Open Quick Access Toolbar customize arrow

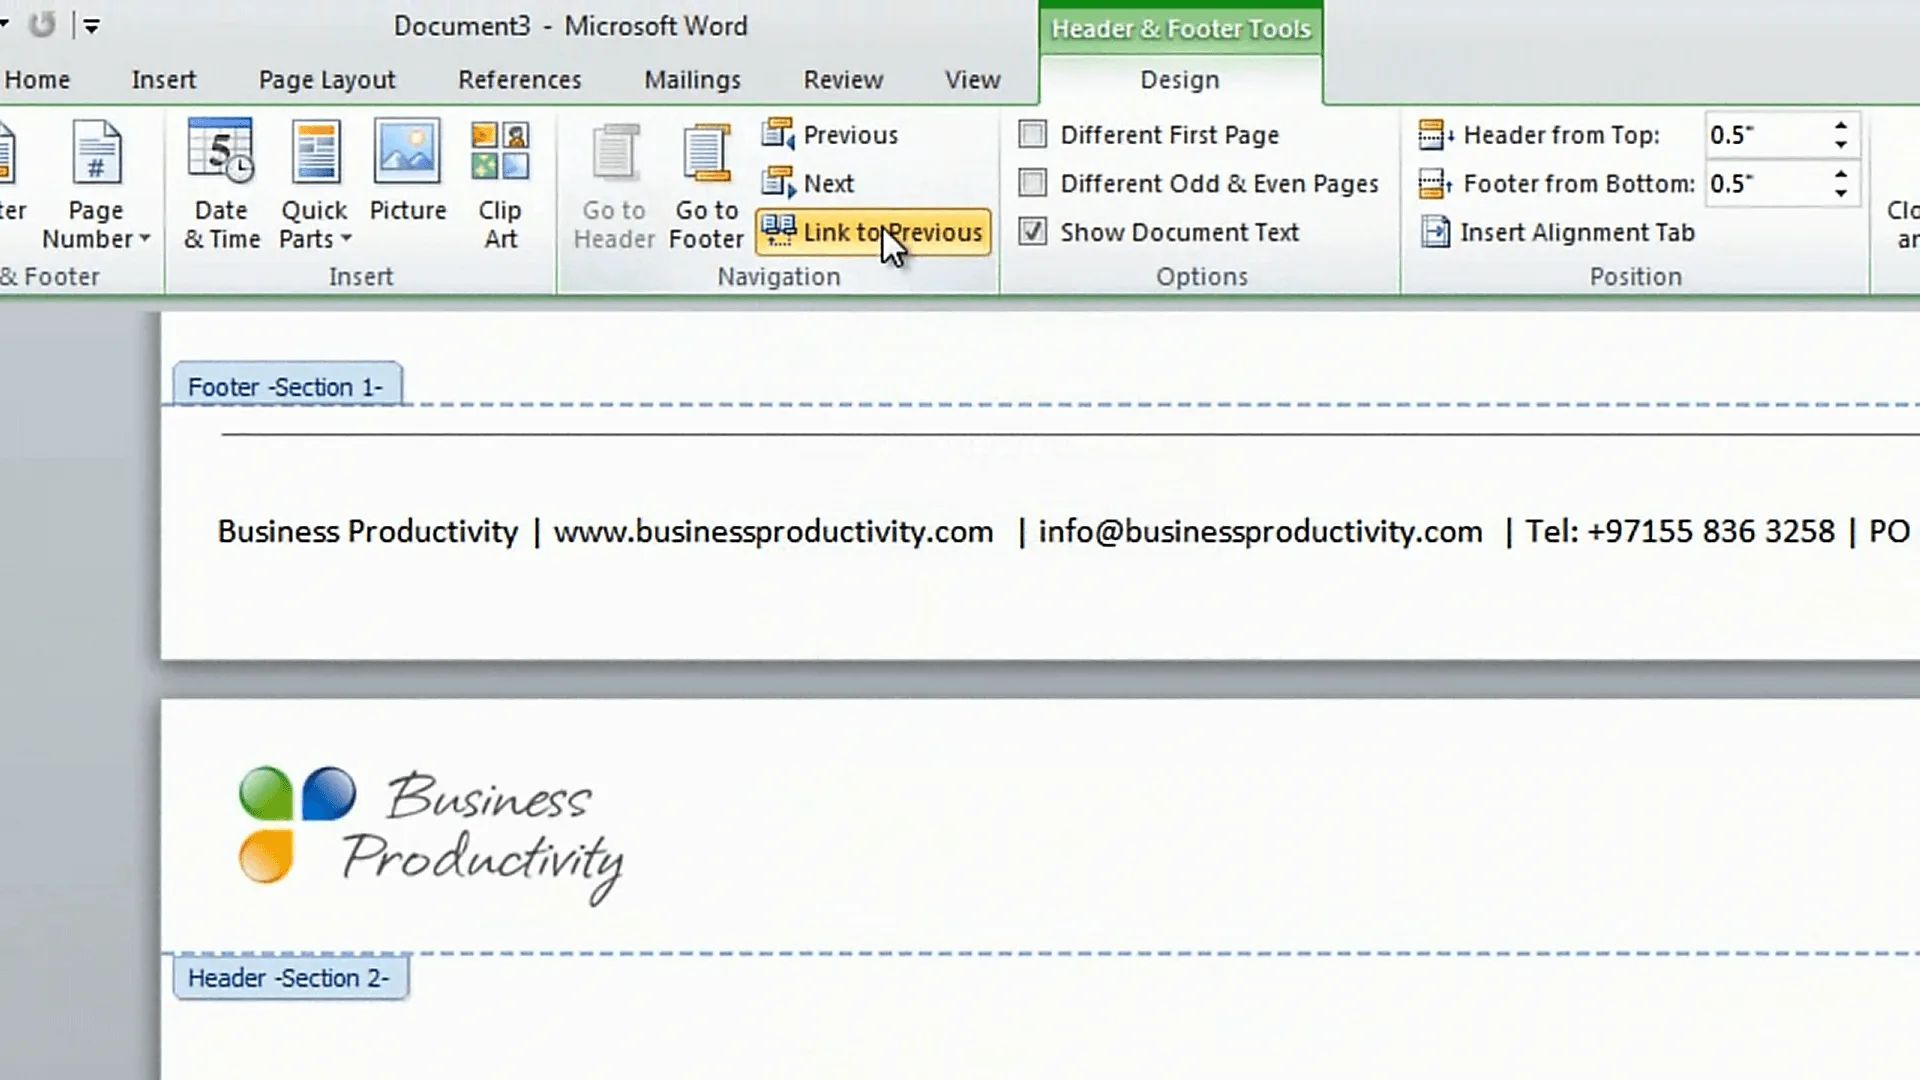[91, 27]
